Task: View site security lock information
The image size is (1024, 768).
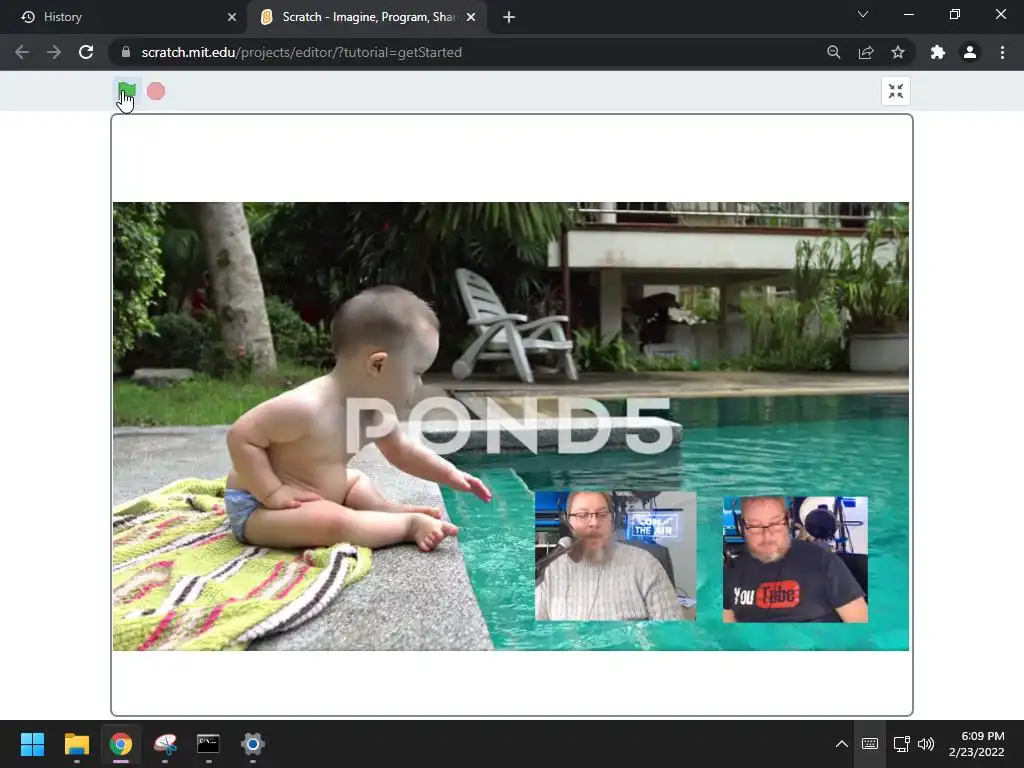Action: click(x=126, y=52)
